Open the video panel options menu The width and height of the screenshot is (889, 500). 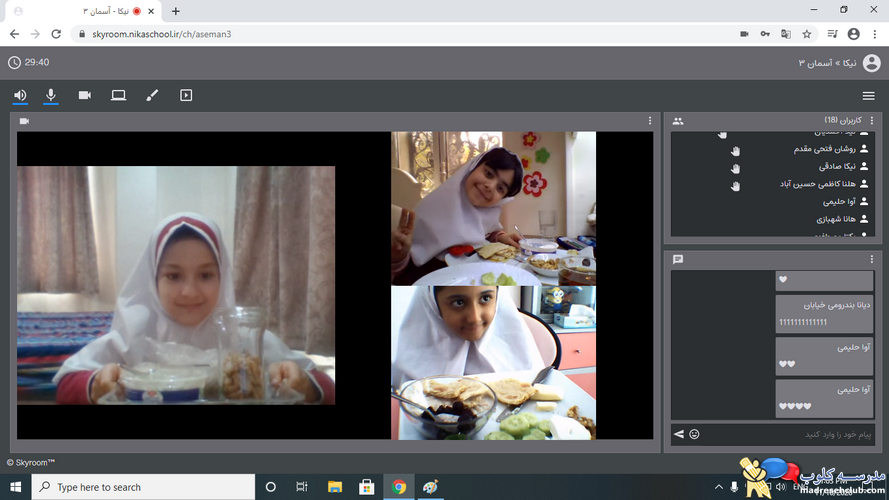pyautogui.click(x=650, y=121)
